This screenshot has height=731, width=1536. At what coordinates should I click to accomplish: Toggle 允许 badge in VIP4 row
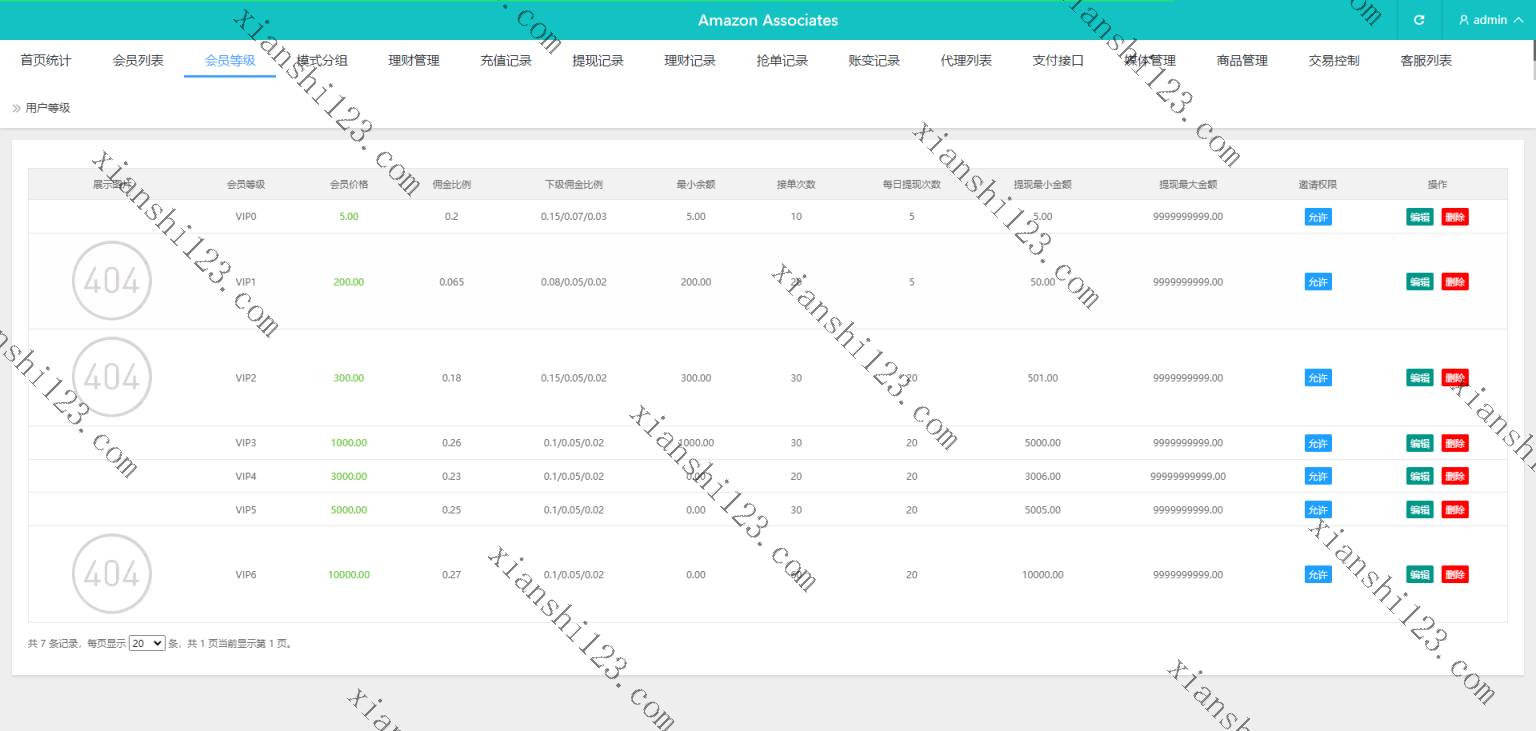1318,476
